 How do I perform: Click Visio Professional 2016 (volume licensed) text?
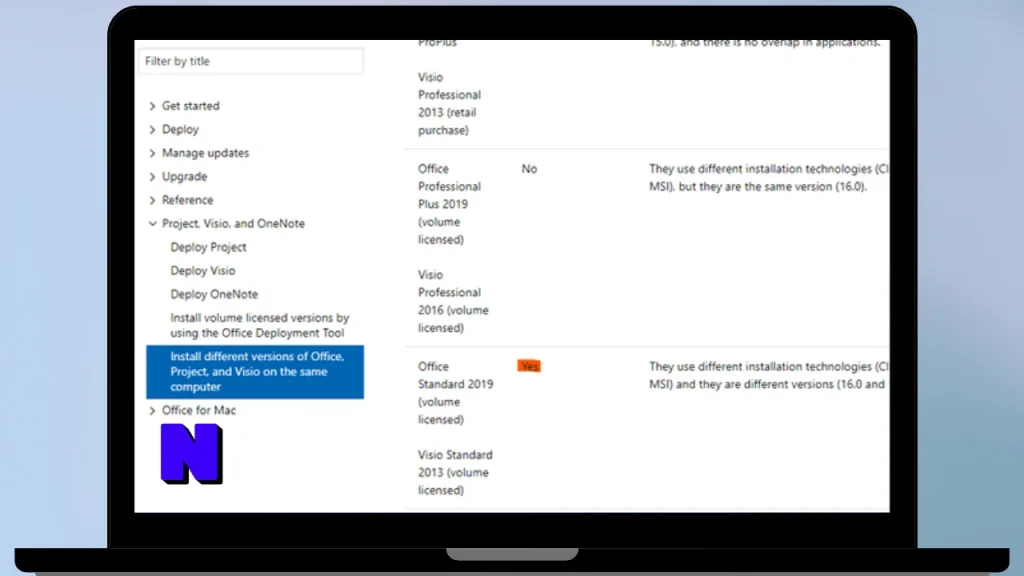[x=453, y=301]
